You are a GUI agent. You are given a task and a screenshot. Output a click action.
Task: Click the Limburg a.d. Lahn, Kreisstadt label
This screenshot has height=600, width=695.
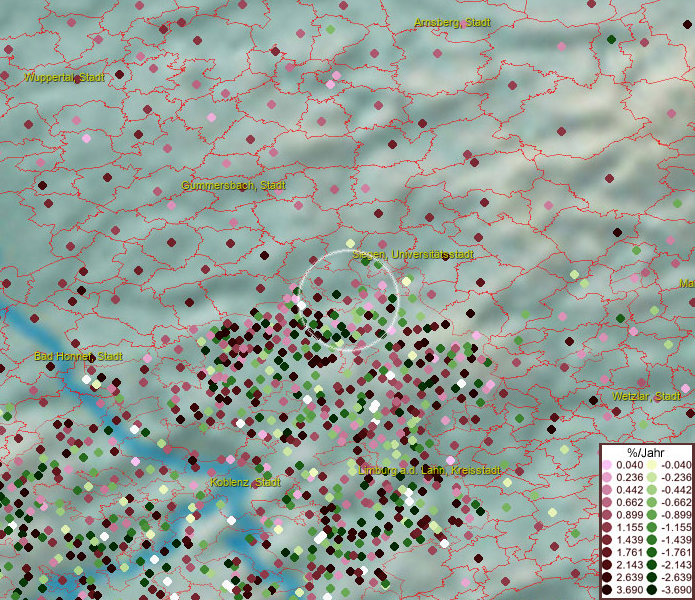point(429,470)
